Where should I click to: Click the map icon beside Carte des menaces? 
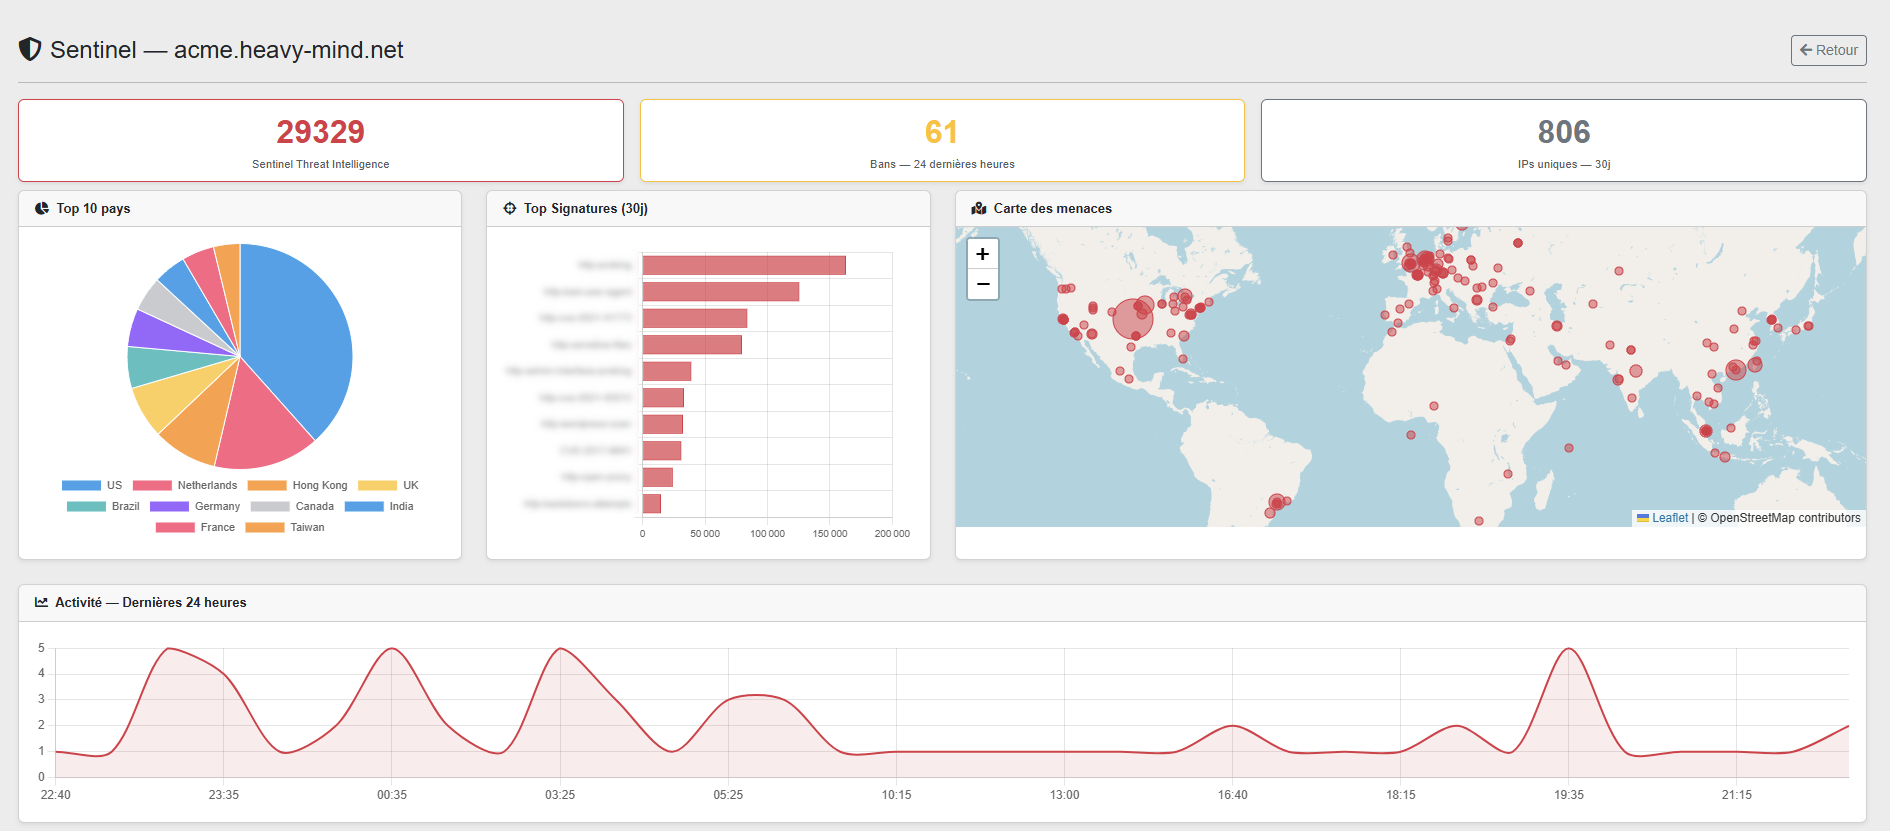click(979, 208)
